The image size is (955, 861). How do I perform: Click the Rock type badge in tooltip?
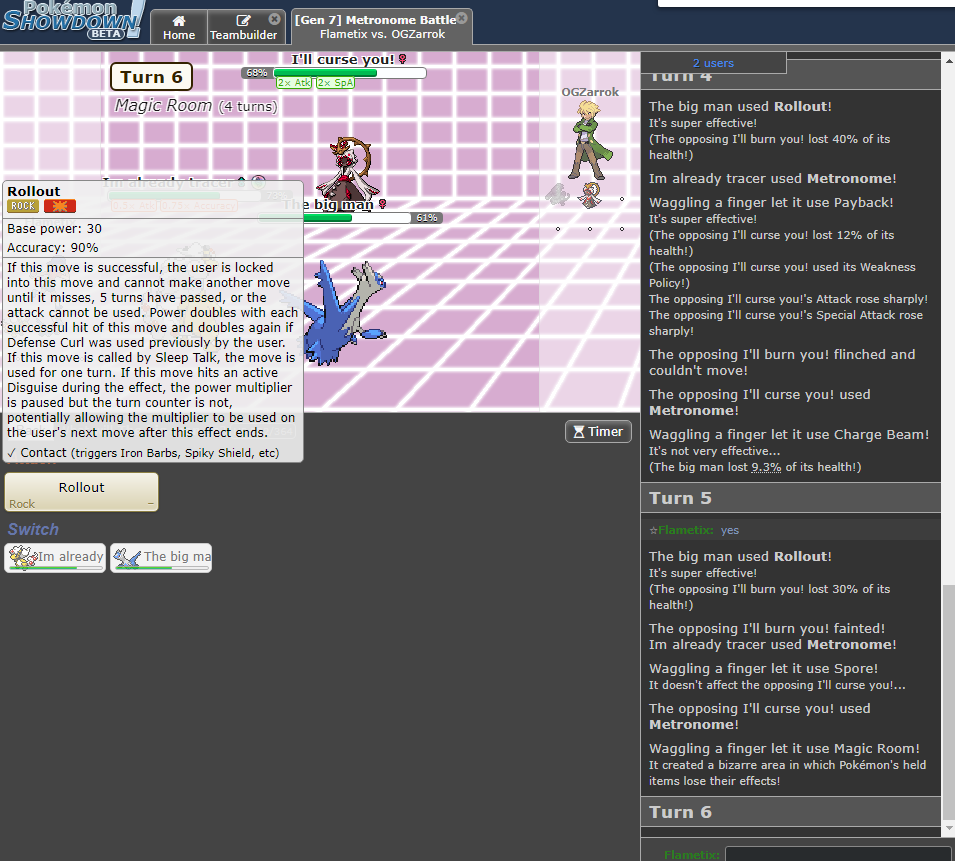tap(23, 206)
